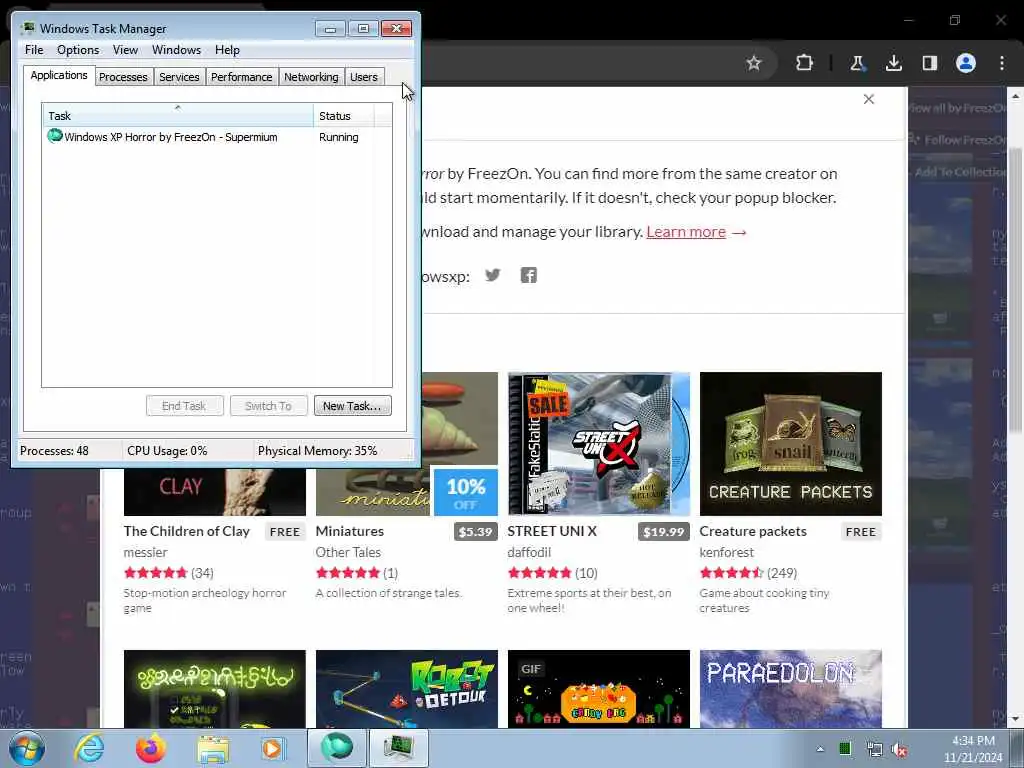The width and height of the screenshot is (1024, 768).
Task: Click the $5.39 price tag on Miniatures
Action: coord(475,532)
